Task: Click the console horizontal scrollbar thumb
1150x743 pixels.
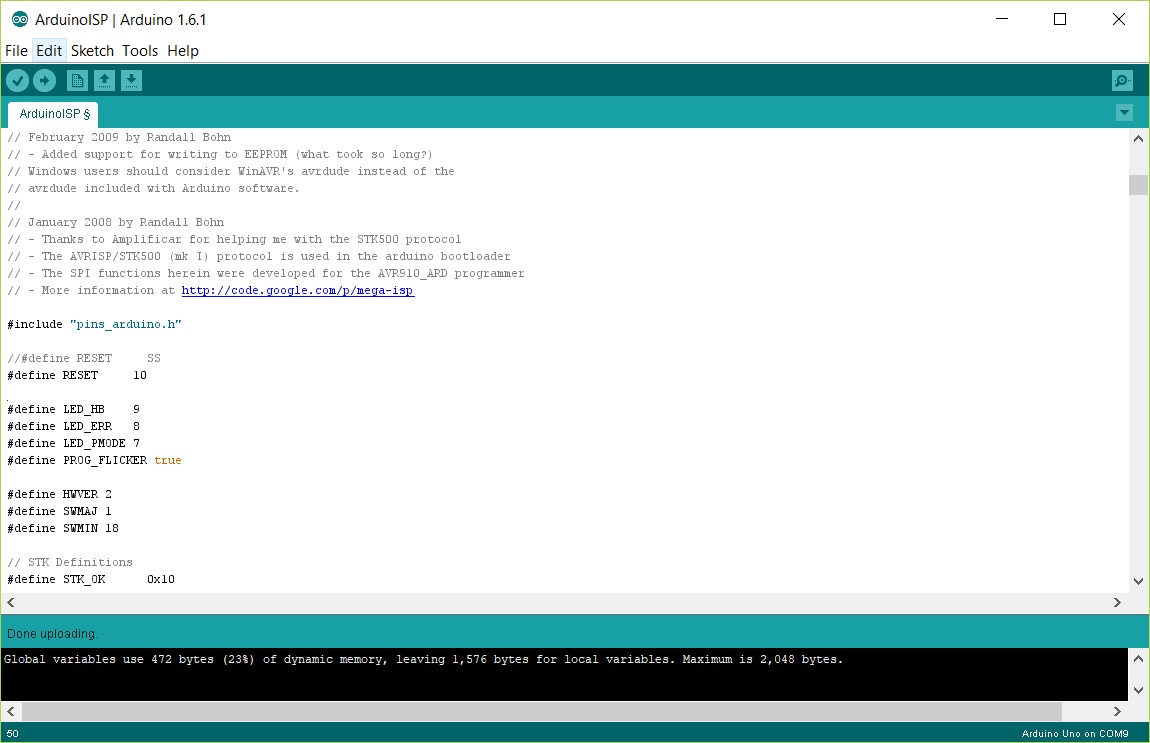Action: tap(542, 711)
